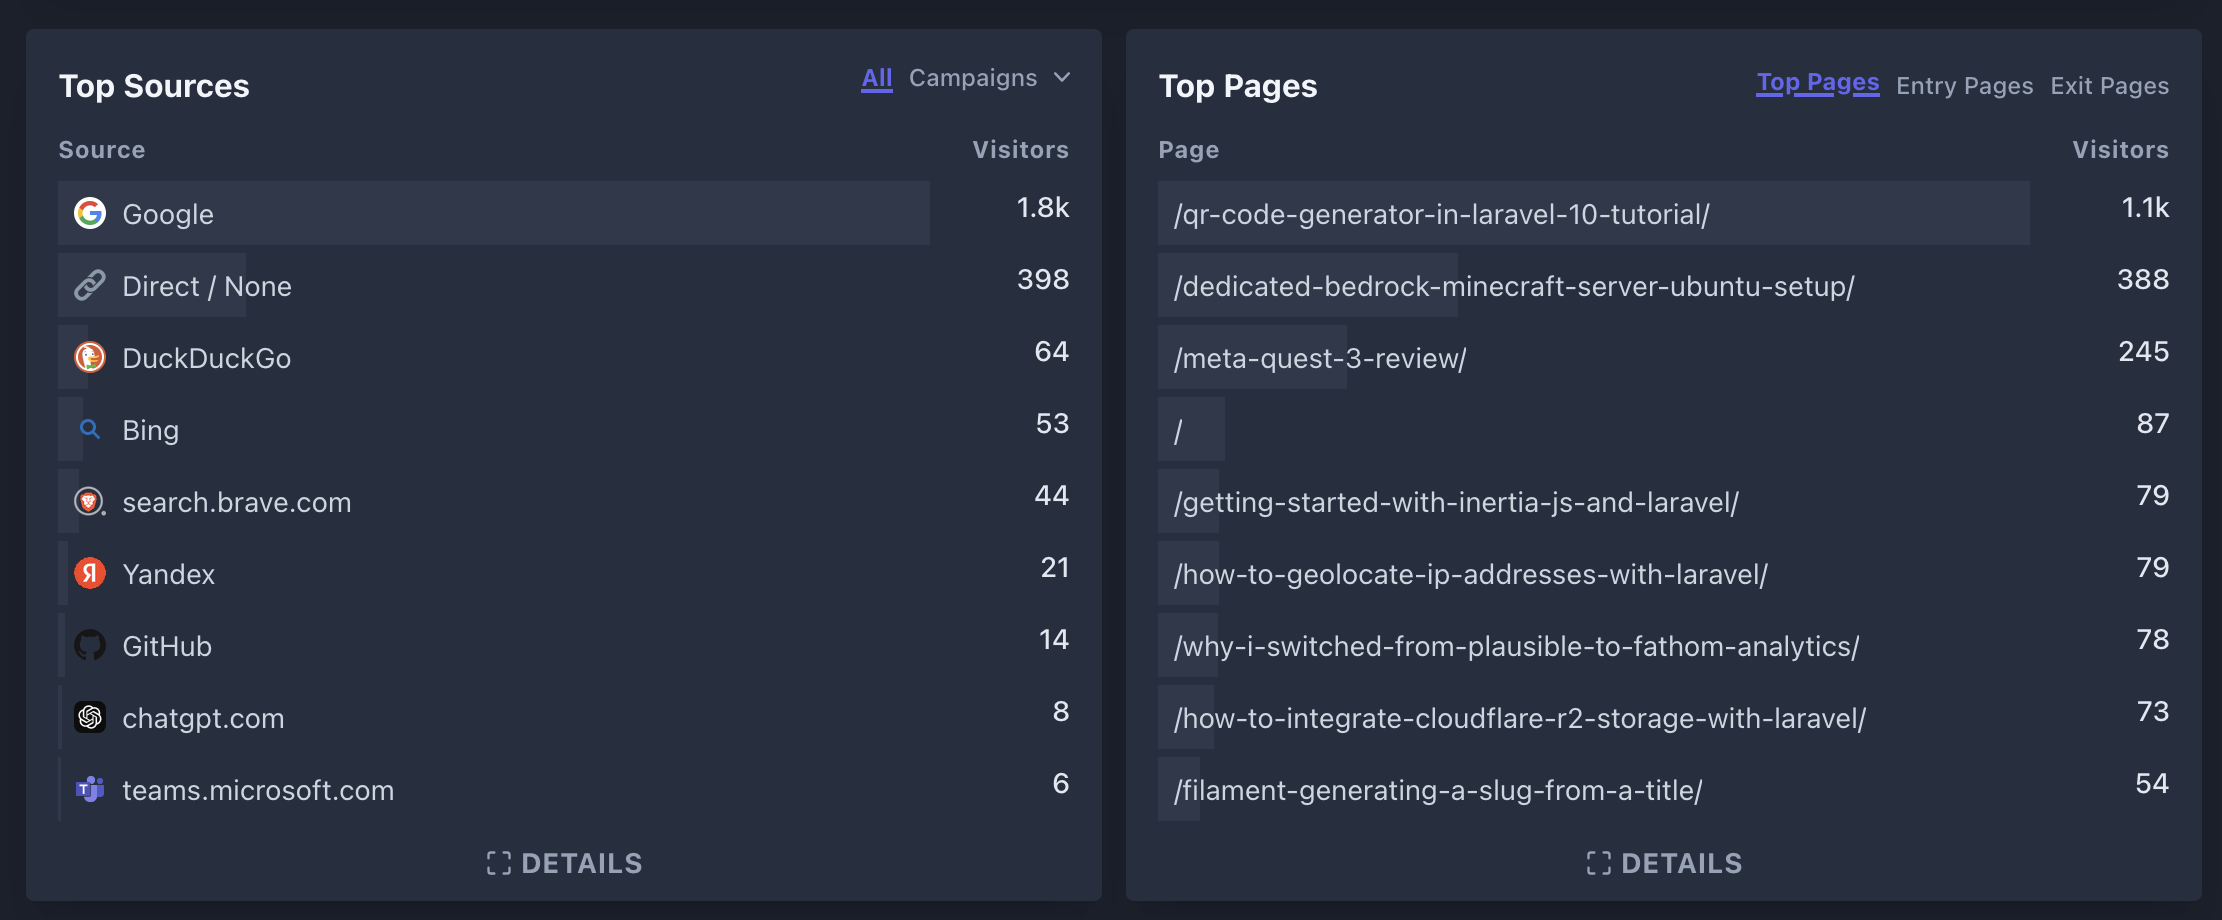Click the DuckDuckGo duck icon
This screenshot has width=2222, height=920.
tap(90, 357)
